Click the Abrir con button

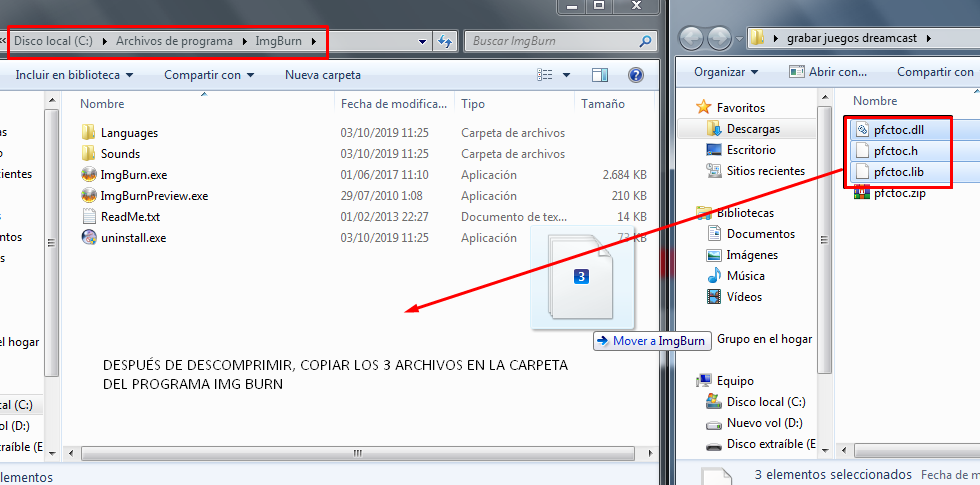coord(828,72)
